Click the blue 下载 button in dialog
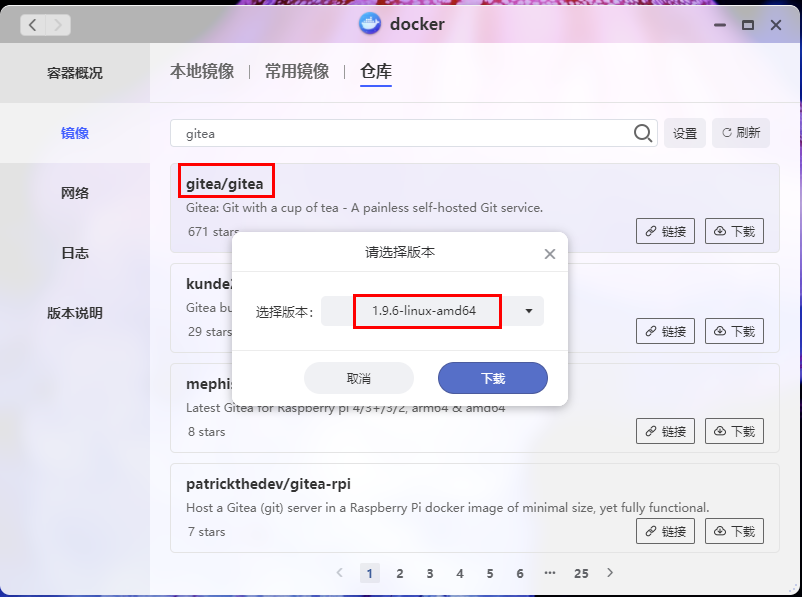Viewport: 802px width, 597px height. [x=493, y=378]
